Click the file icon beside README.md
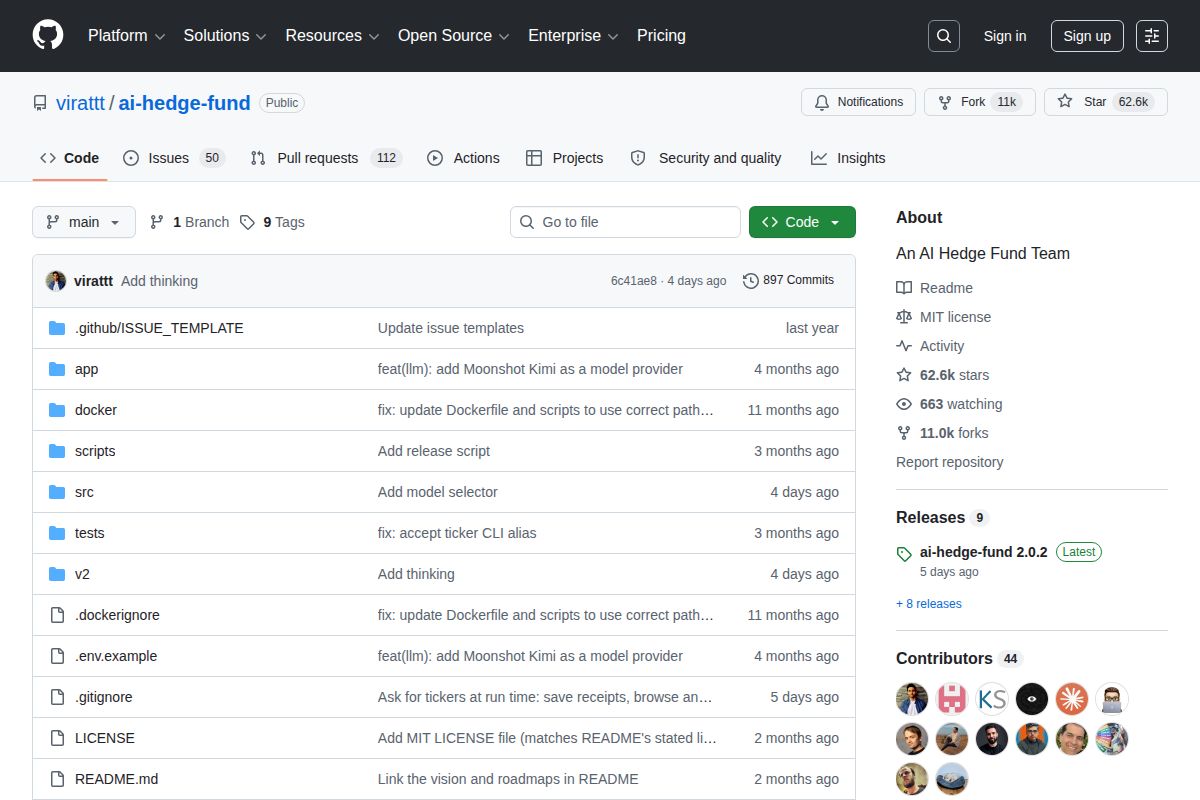 click(x=57, y=779)
